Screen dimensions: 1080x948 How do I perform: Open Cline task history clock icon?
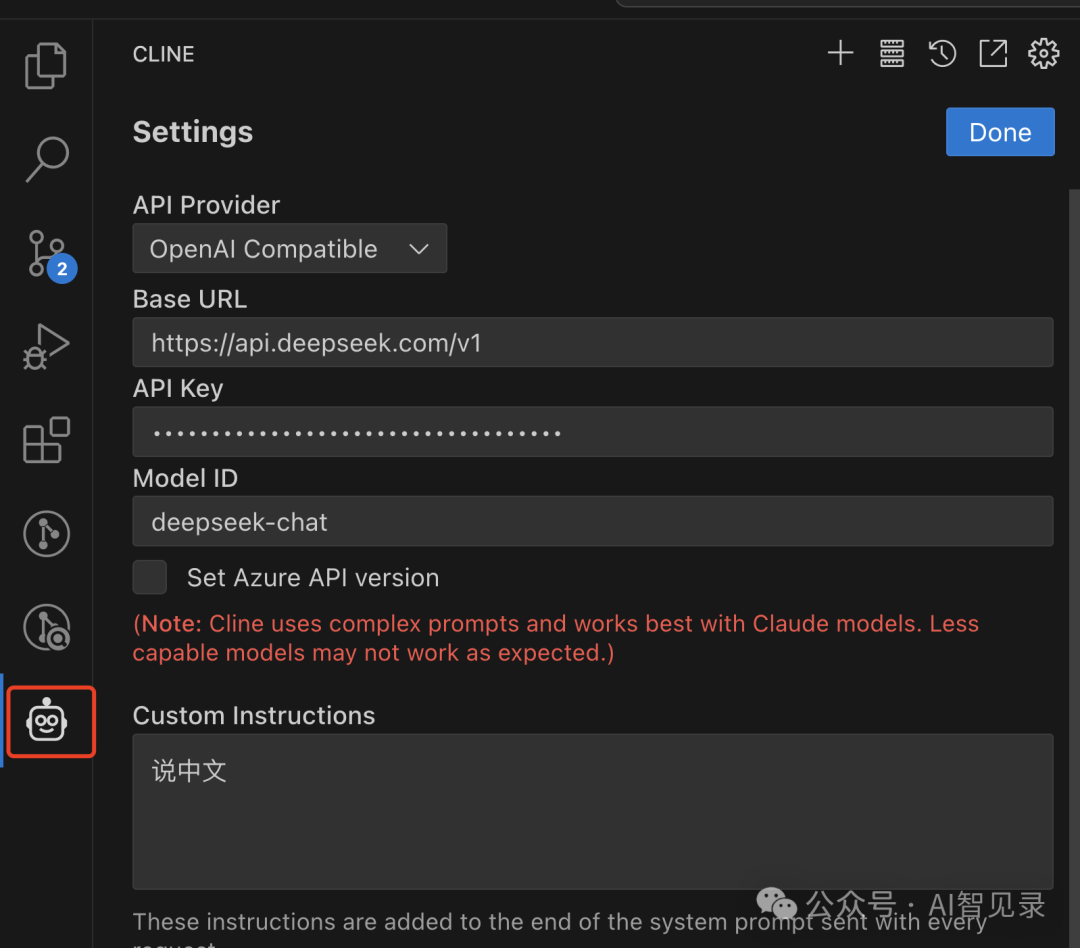942,53
